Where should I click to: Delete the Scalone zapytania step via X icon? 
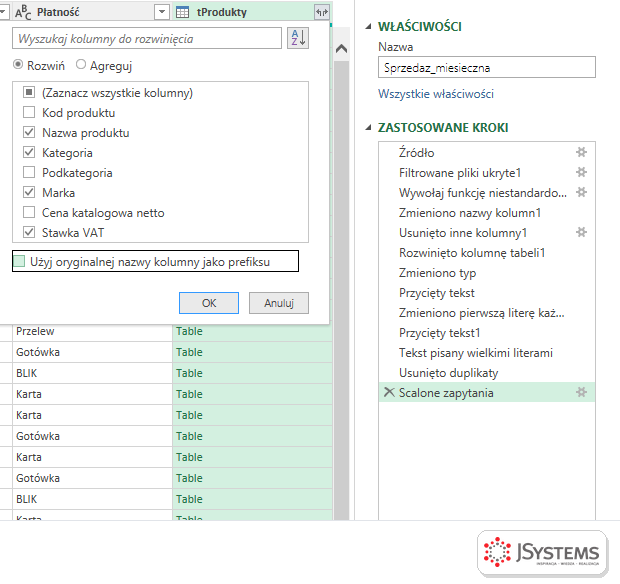(x=389, y=392)
